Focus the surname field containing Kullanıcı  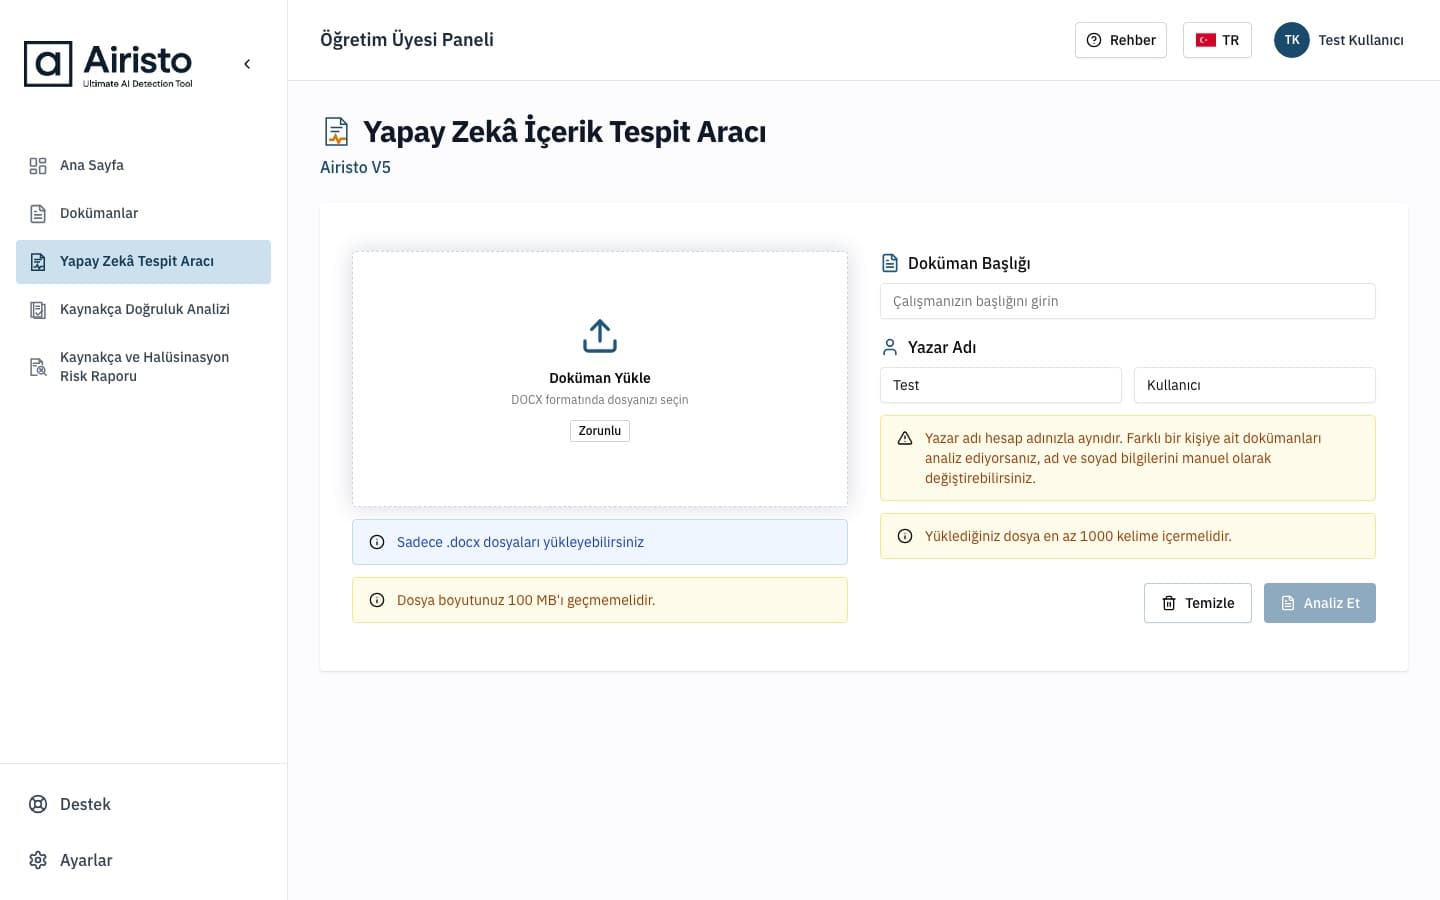(1255, 385)
